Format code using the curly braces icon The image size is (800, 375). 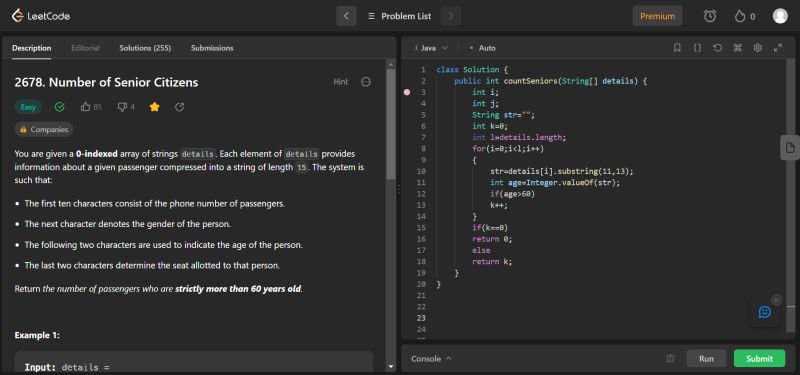[697, 47]
